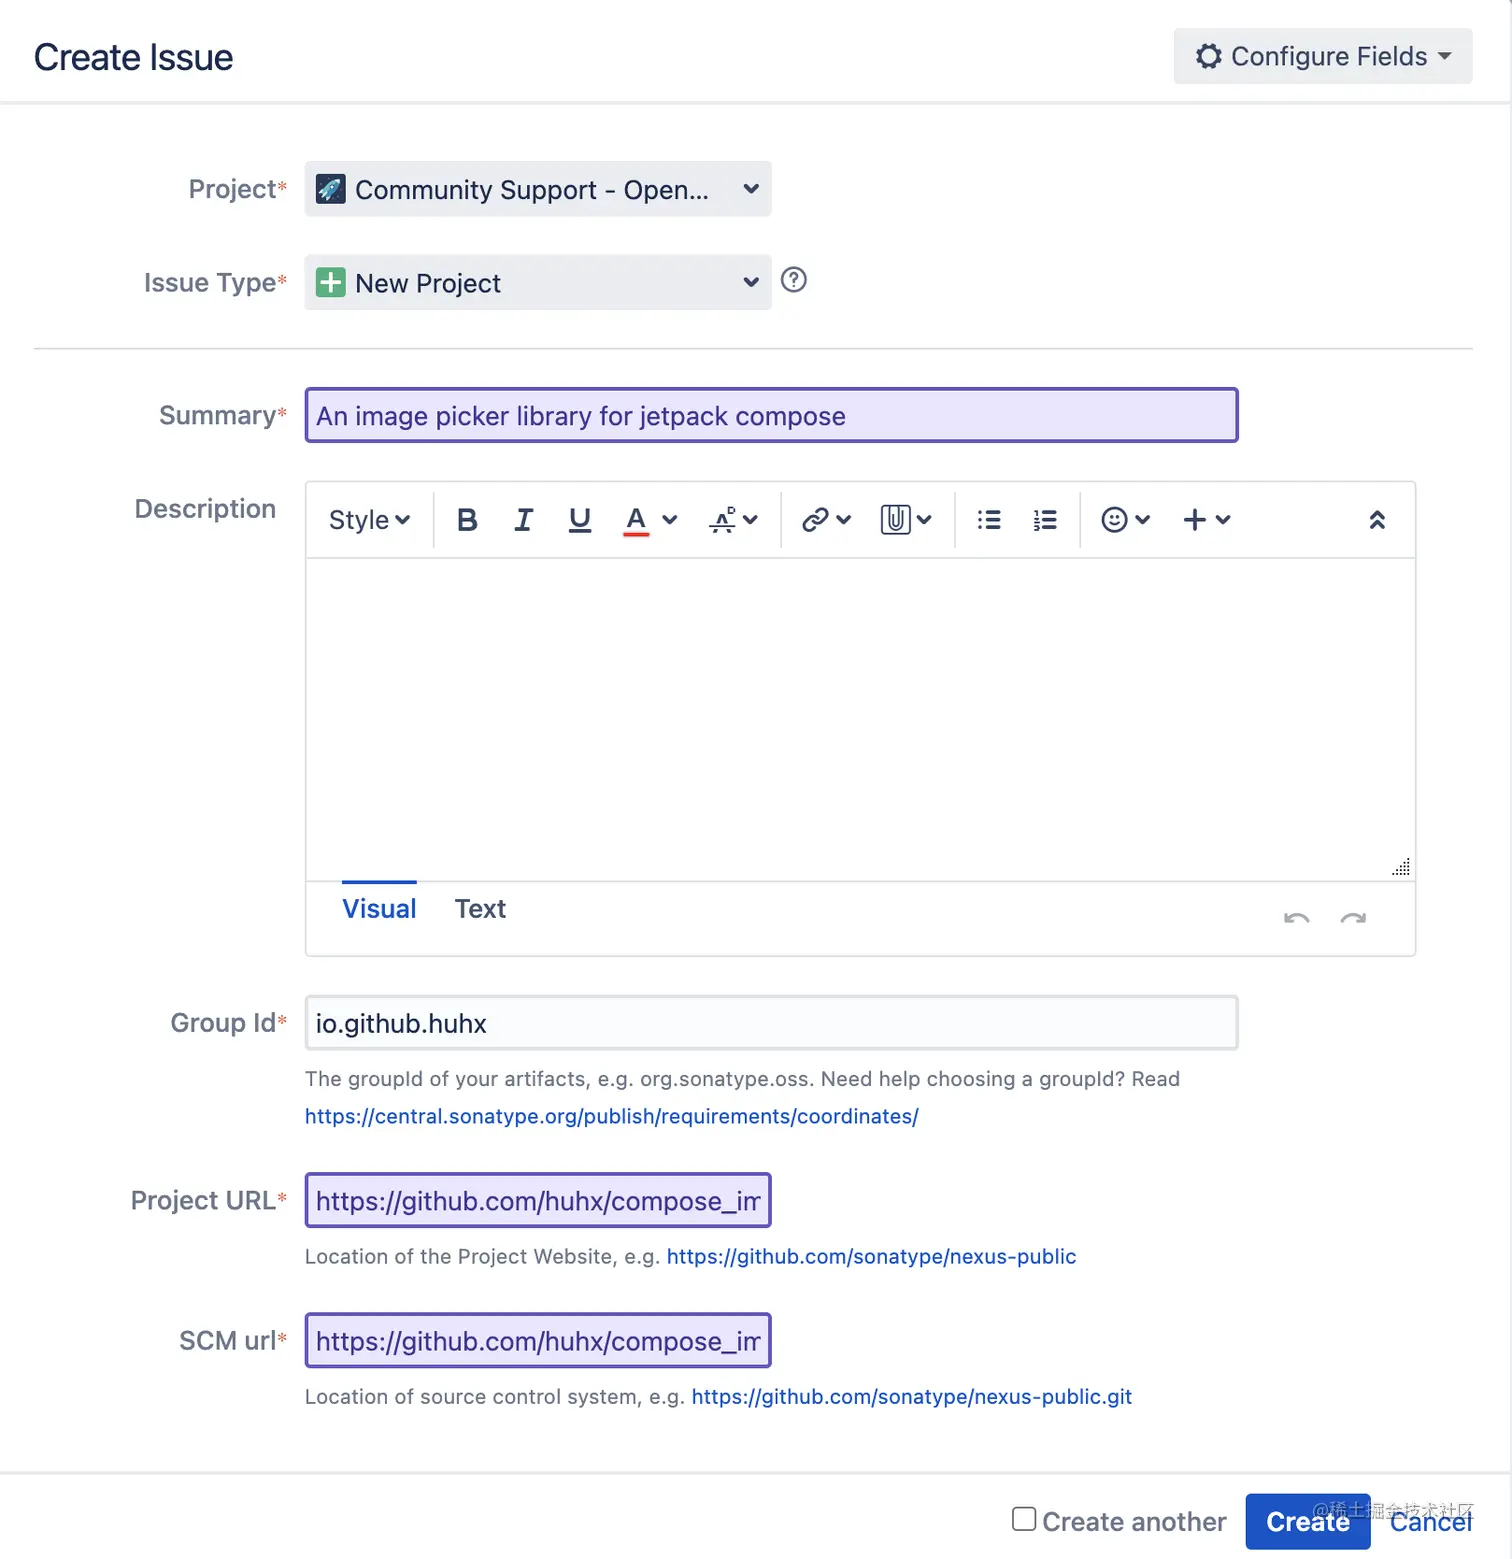
Task: Enable the Create another checkbox
Action: (1024, 1519)
